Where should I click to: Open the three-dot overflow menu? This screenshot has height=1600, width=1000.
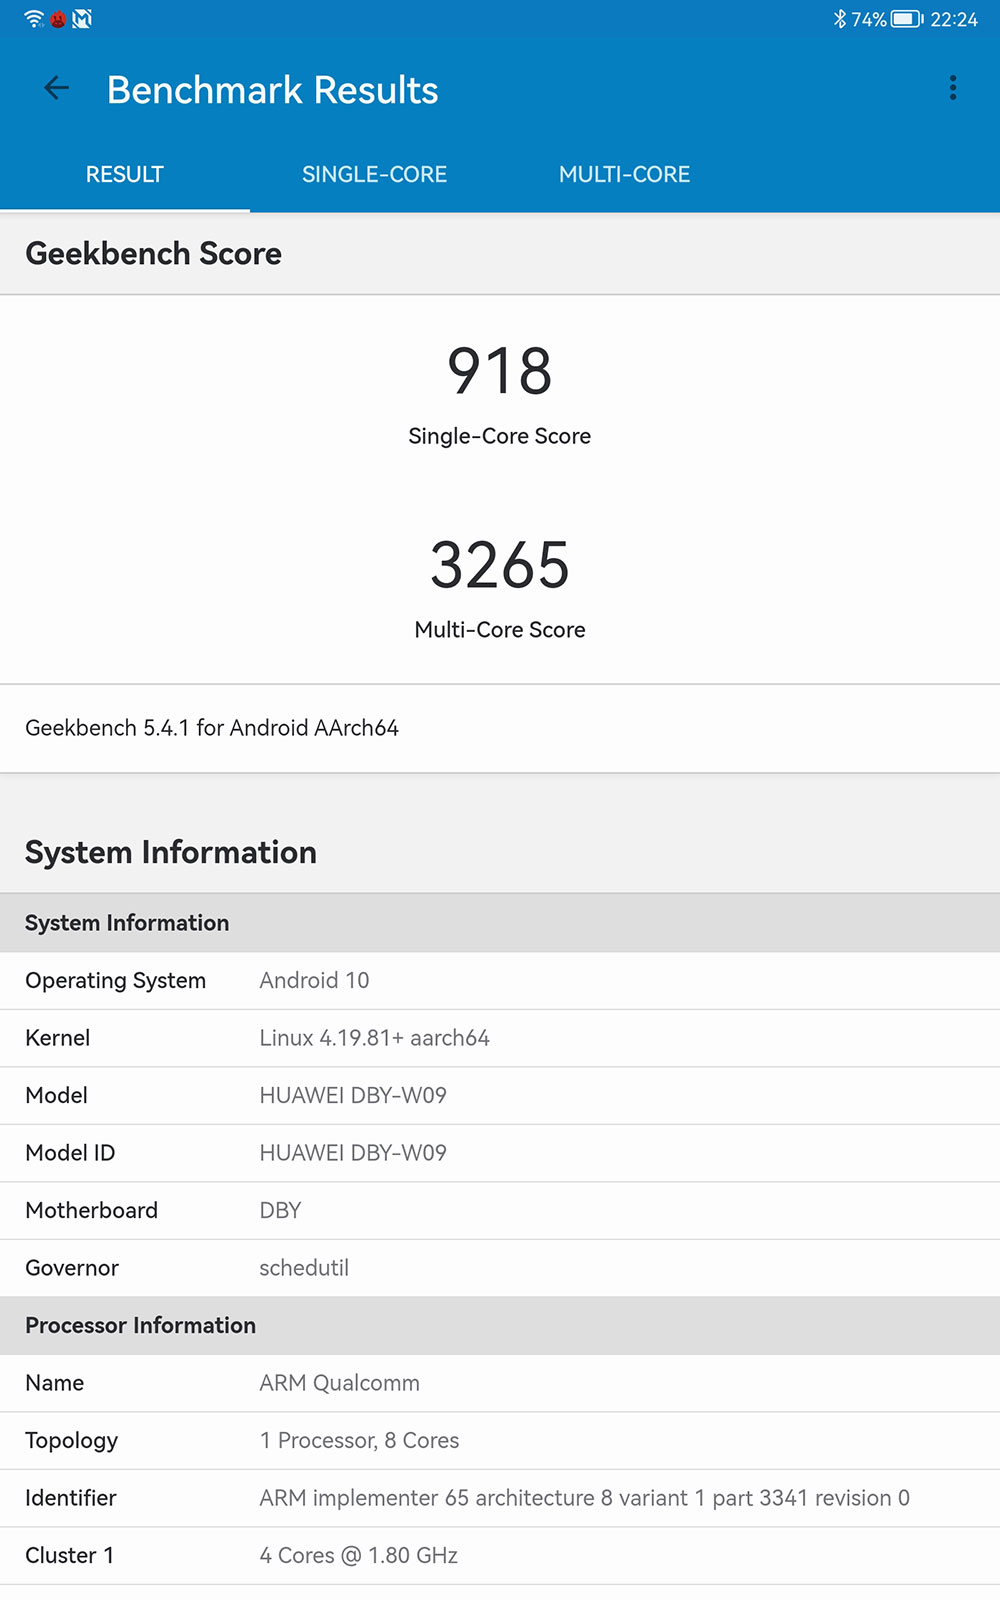click(952, 89)
